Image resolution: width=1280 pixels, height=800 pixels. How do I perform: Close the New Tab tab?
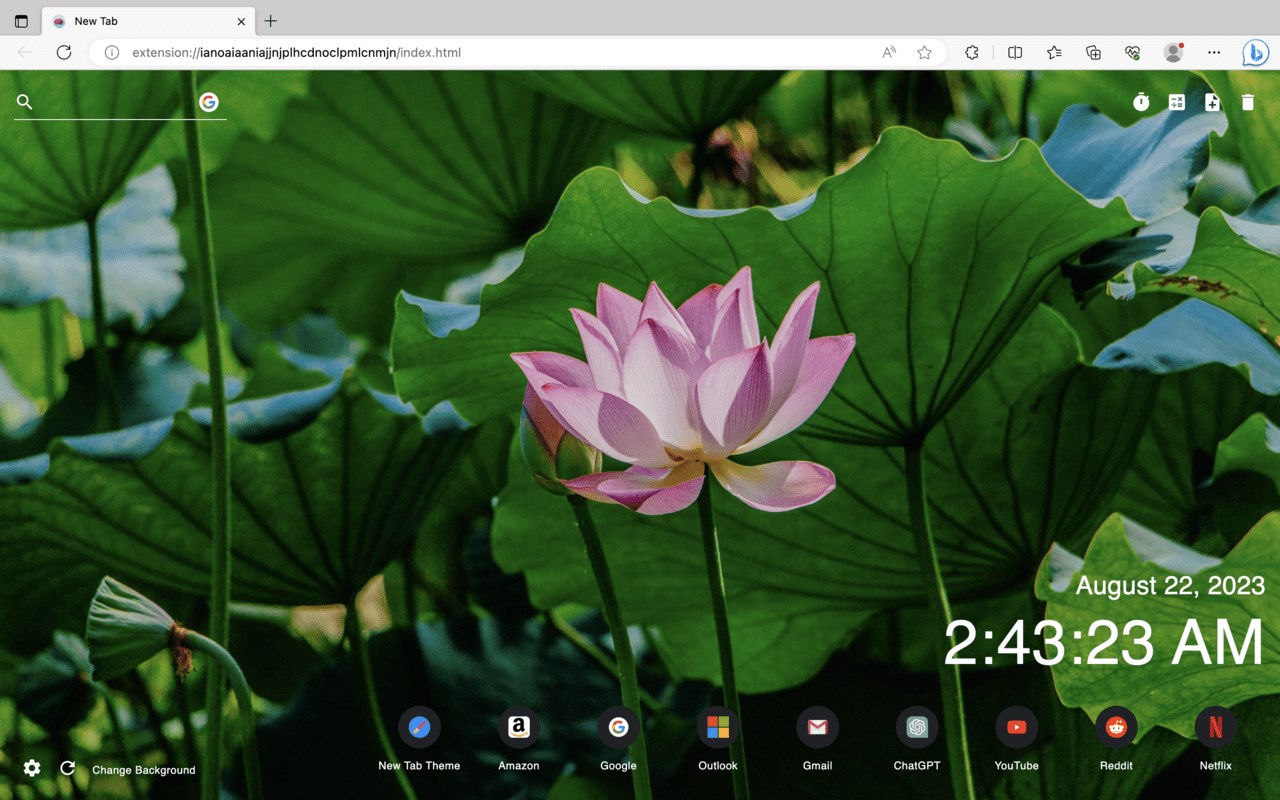click(241, 21)
